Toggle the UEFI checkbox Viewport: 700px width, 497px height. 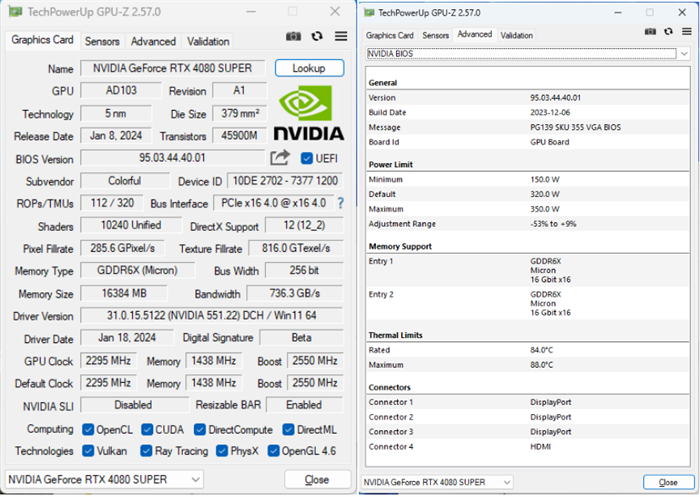(x=307, y=159)
